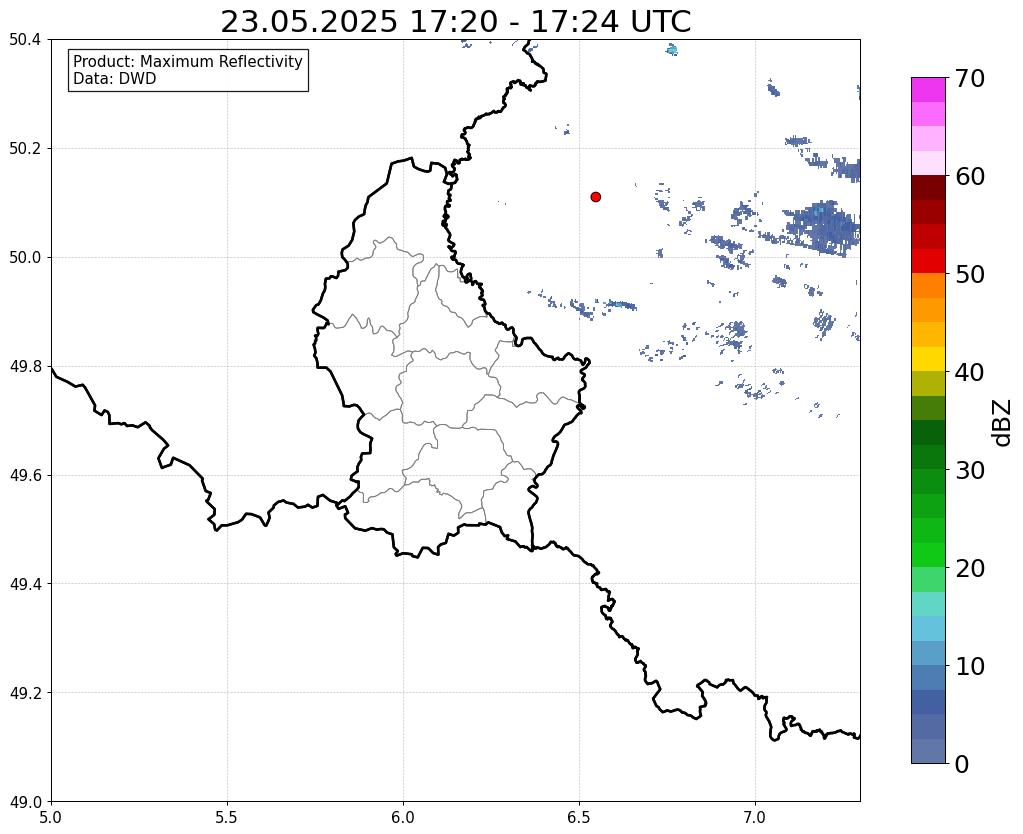Click the colorbar tick label '10'
1023x834 pixels.
pos(970,666)
